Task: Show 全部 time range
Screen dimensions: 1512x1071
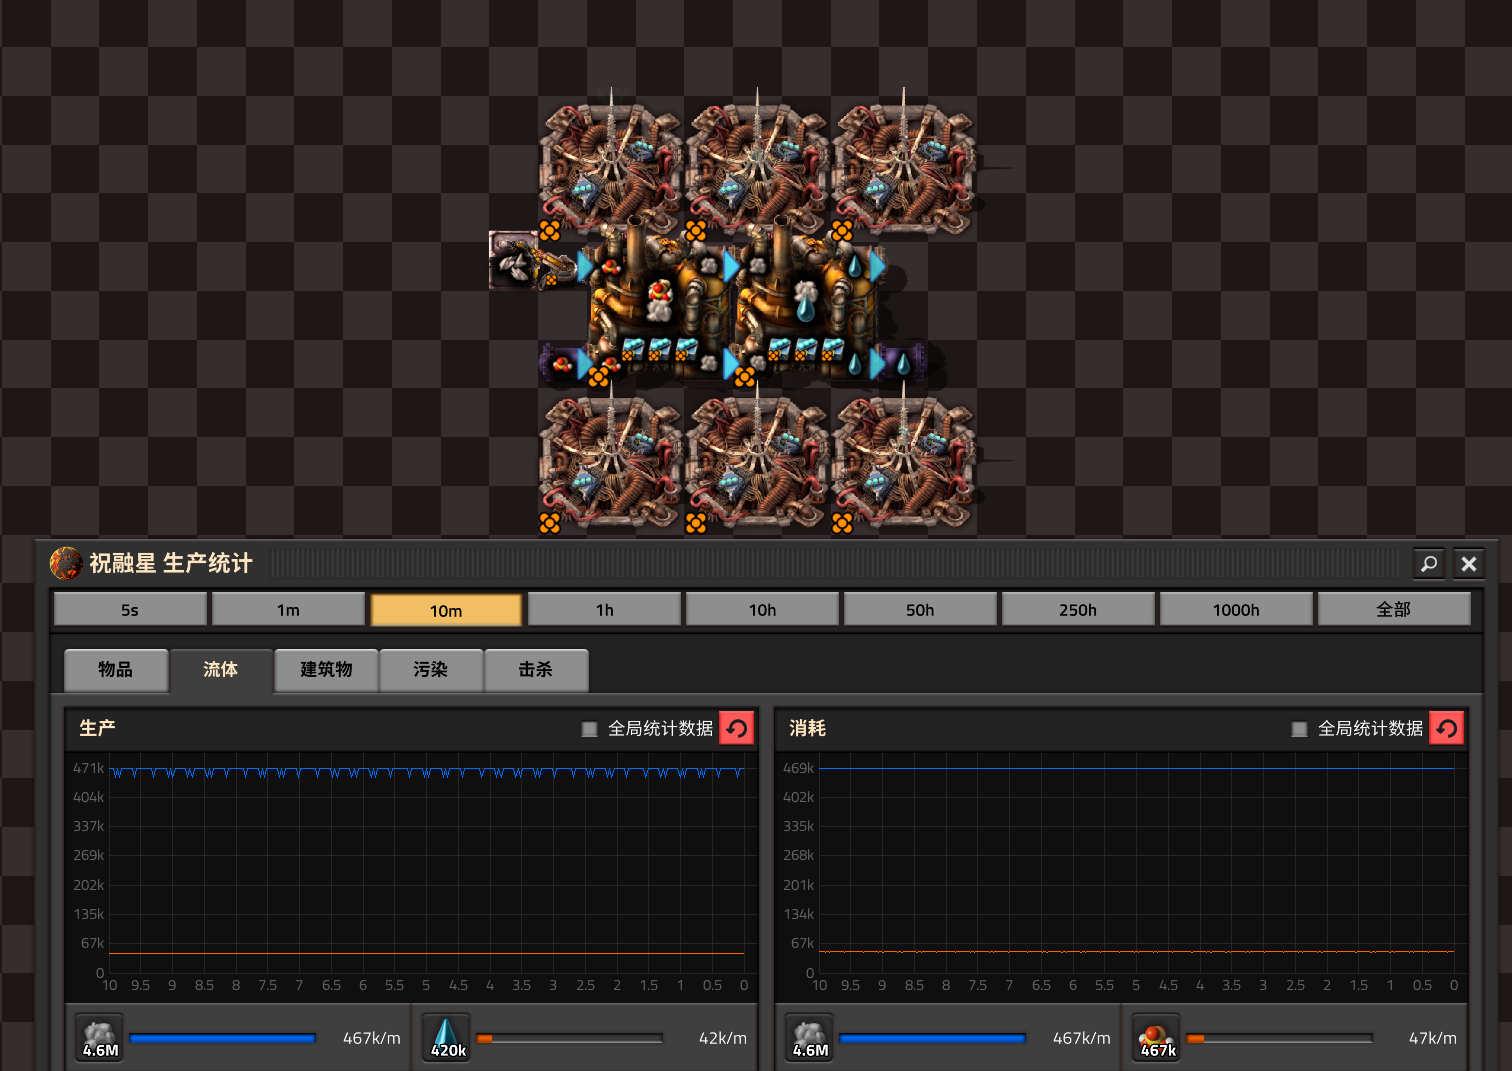Action: [x=1394, y=609]
